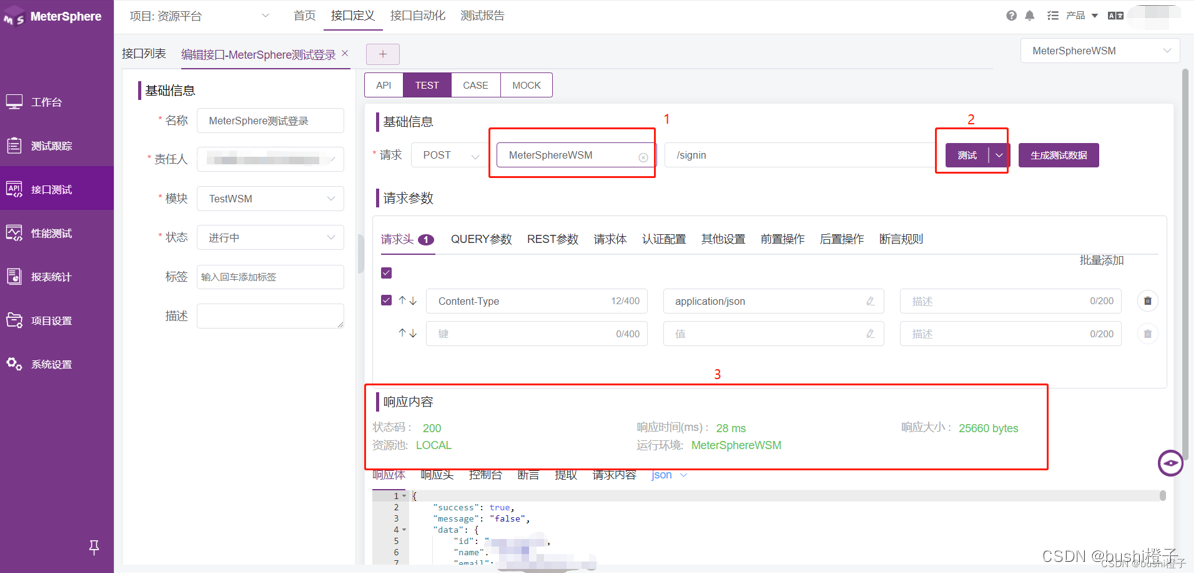Click the 生成测试数据 button
Viewport: 1194px width, 573px height.
click(1058, 155)
